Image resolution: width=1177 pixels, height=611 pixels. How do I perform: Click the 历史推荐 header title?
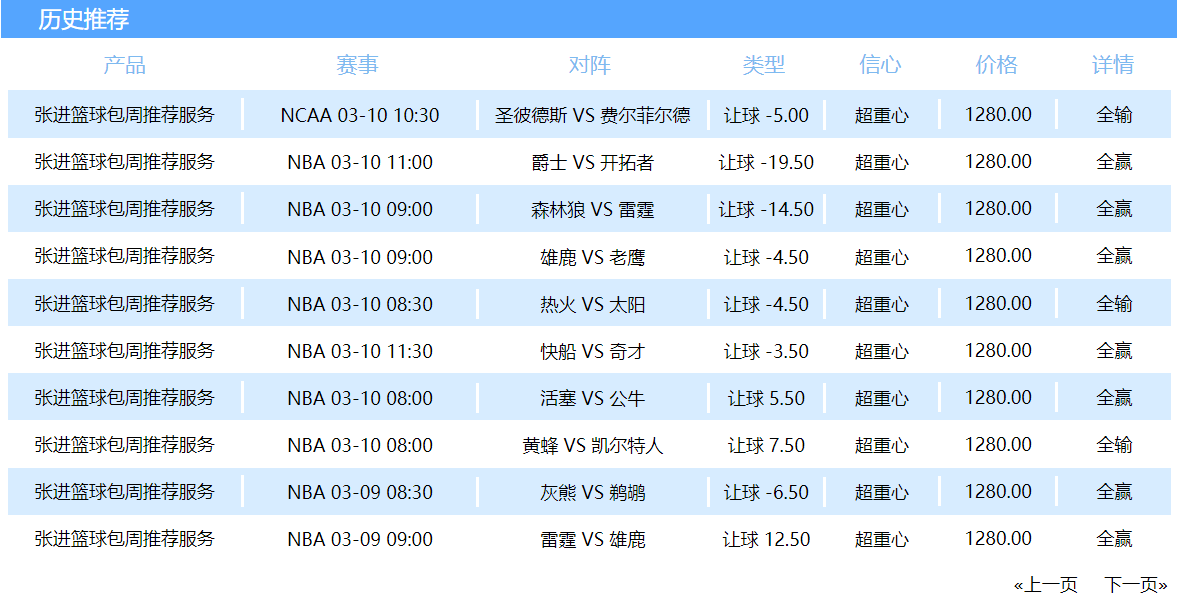coord(84,19)
